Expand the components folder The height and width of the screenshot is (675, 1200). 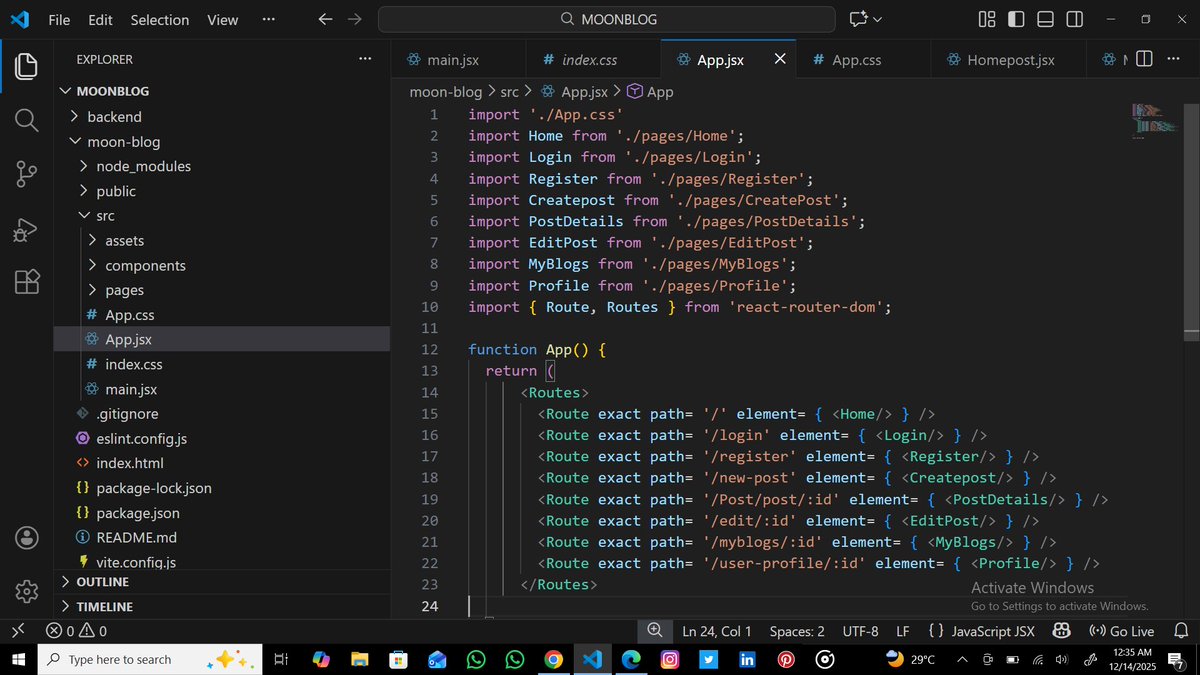click(x=222, y=265)
